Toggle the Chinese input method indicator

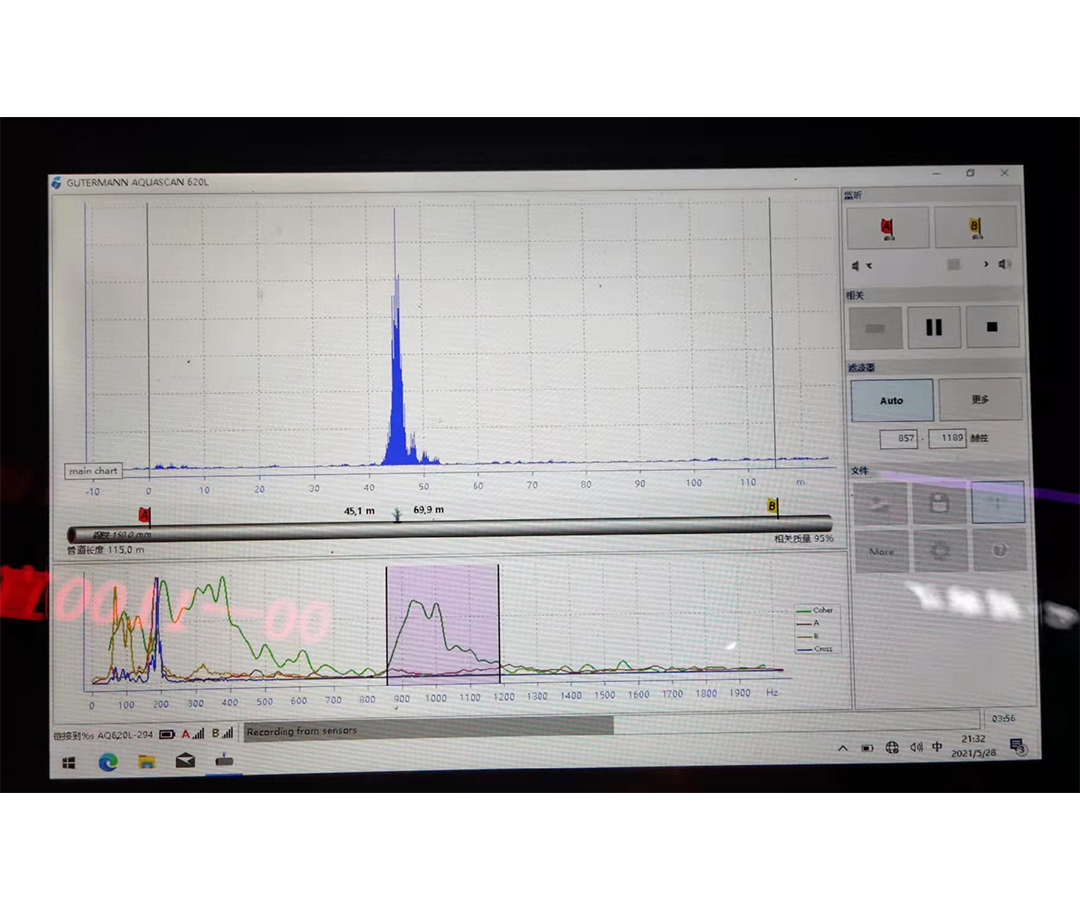[x=937, y=747]
